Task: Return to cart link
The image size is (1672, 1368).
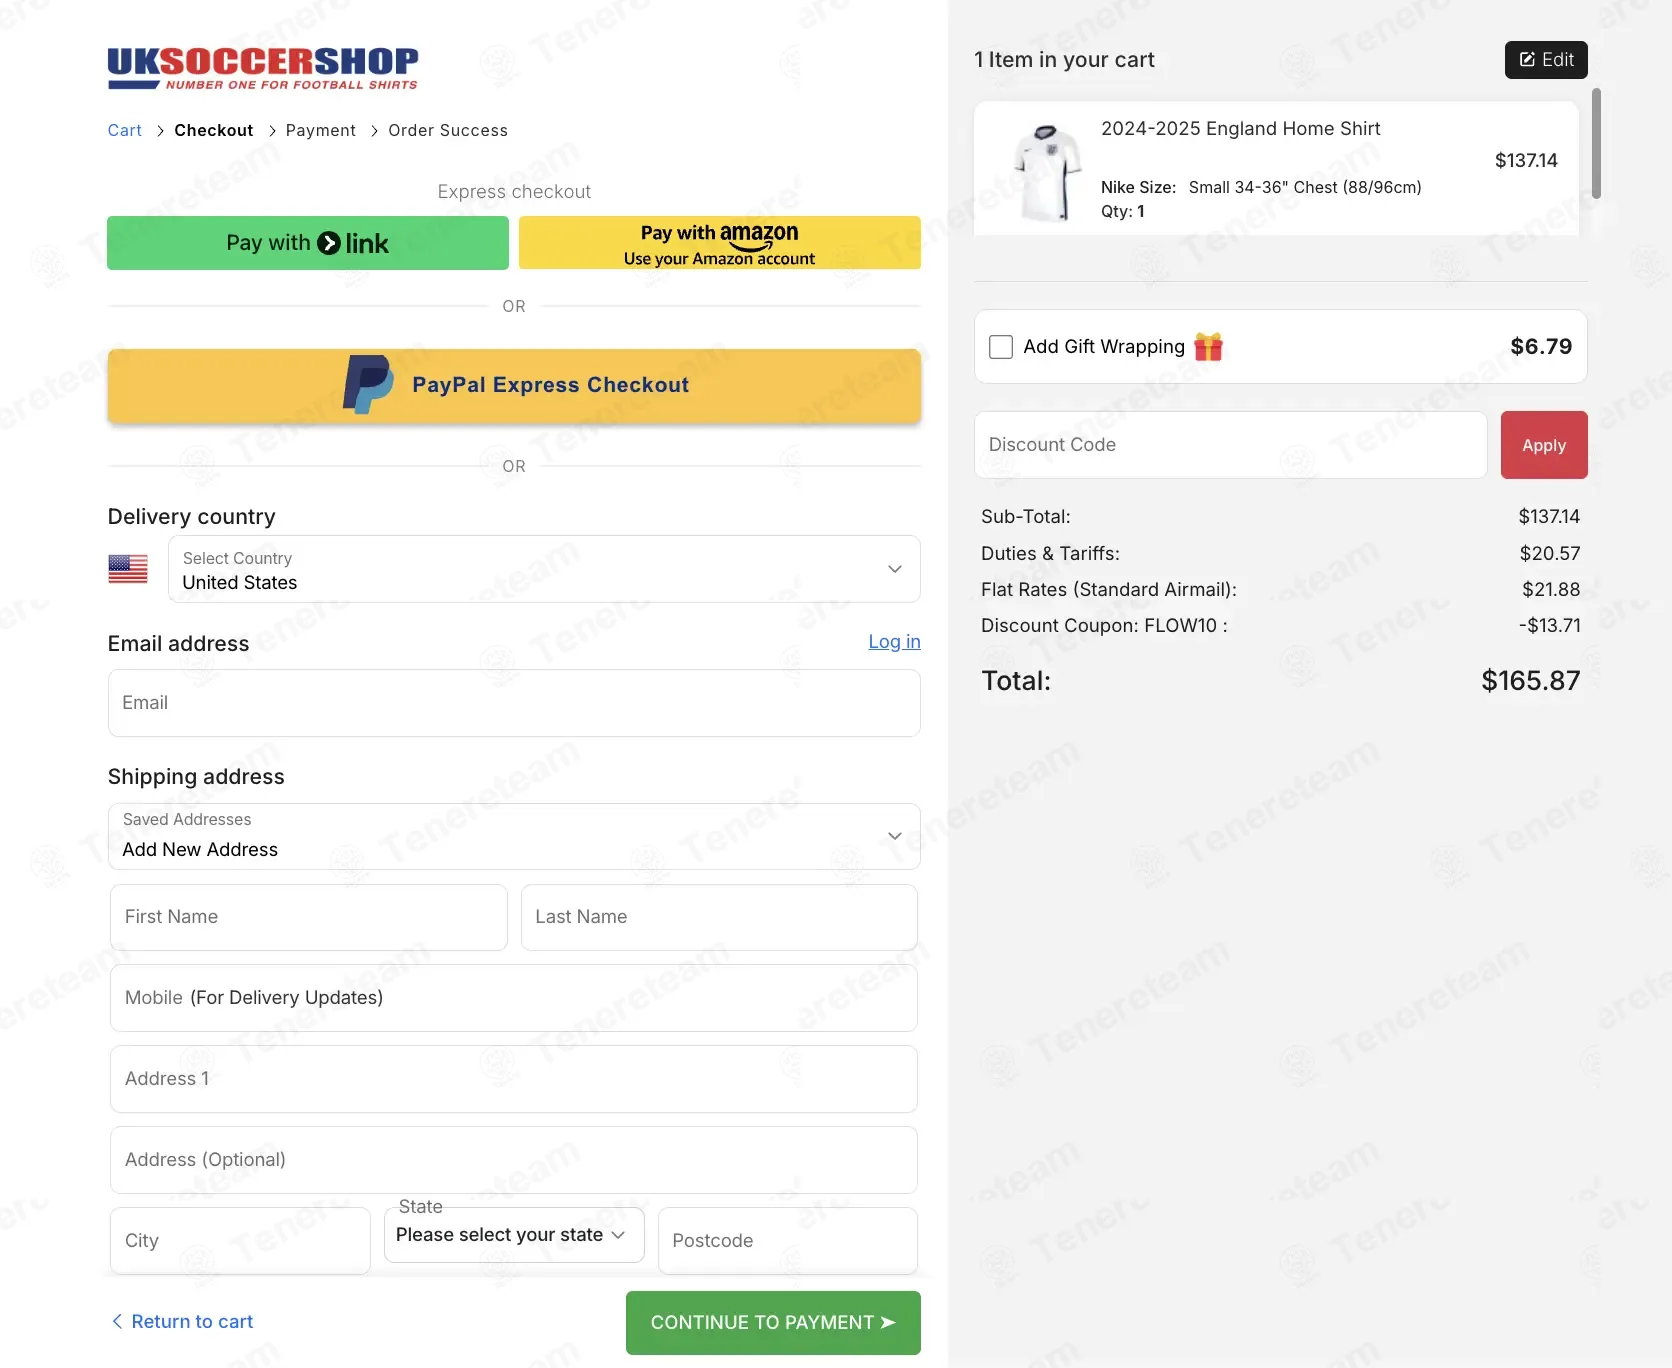Action: [182, 1322]
